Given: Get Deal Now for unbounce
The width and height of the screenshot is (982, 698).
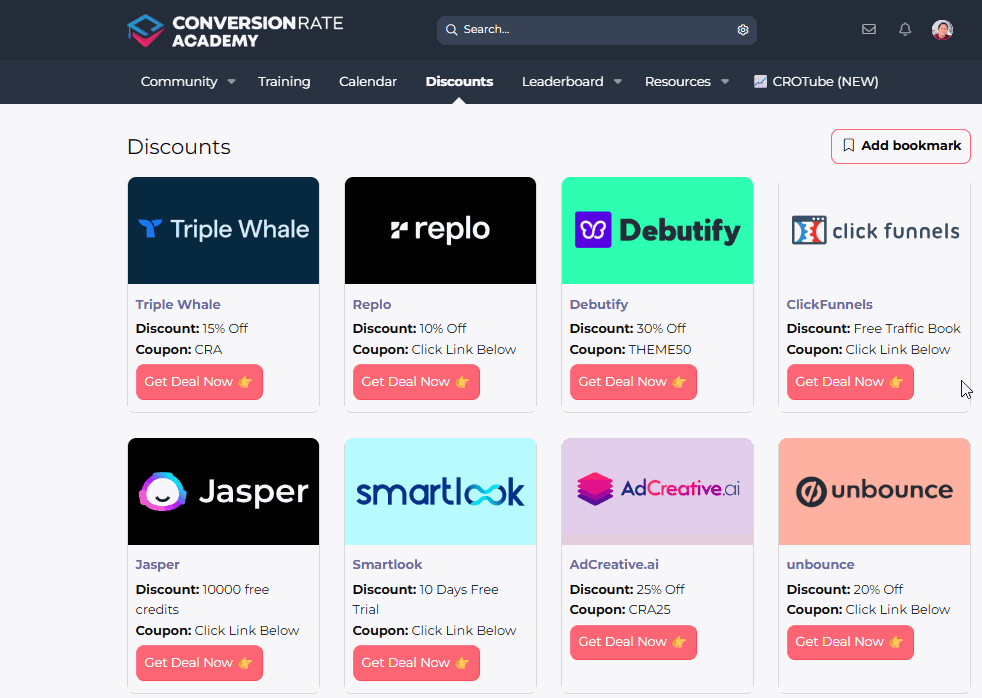Looking at the screenshot, I should pyautogui.click(x=850, y=642).
